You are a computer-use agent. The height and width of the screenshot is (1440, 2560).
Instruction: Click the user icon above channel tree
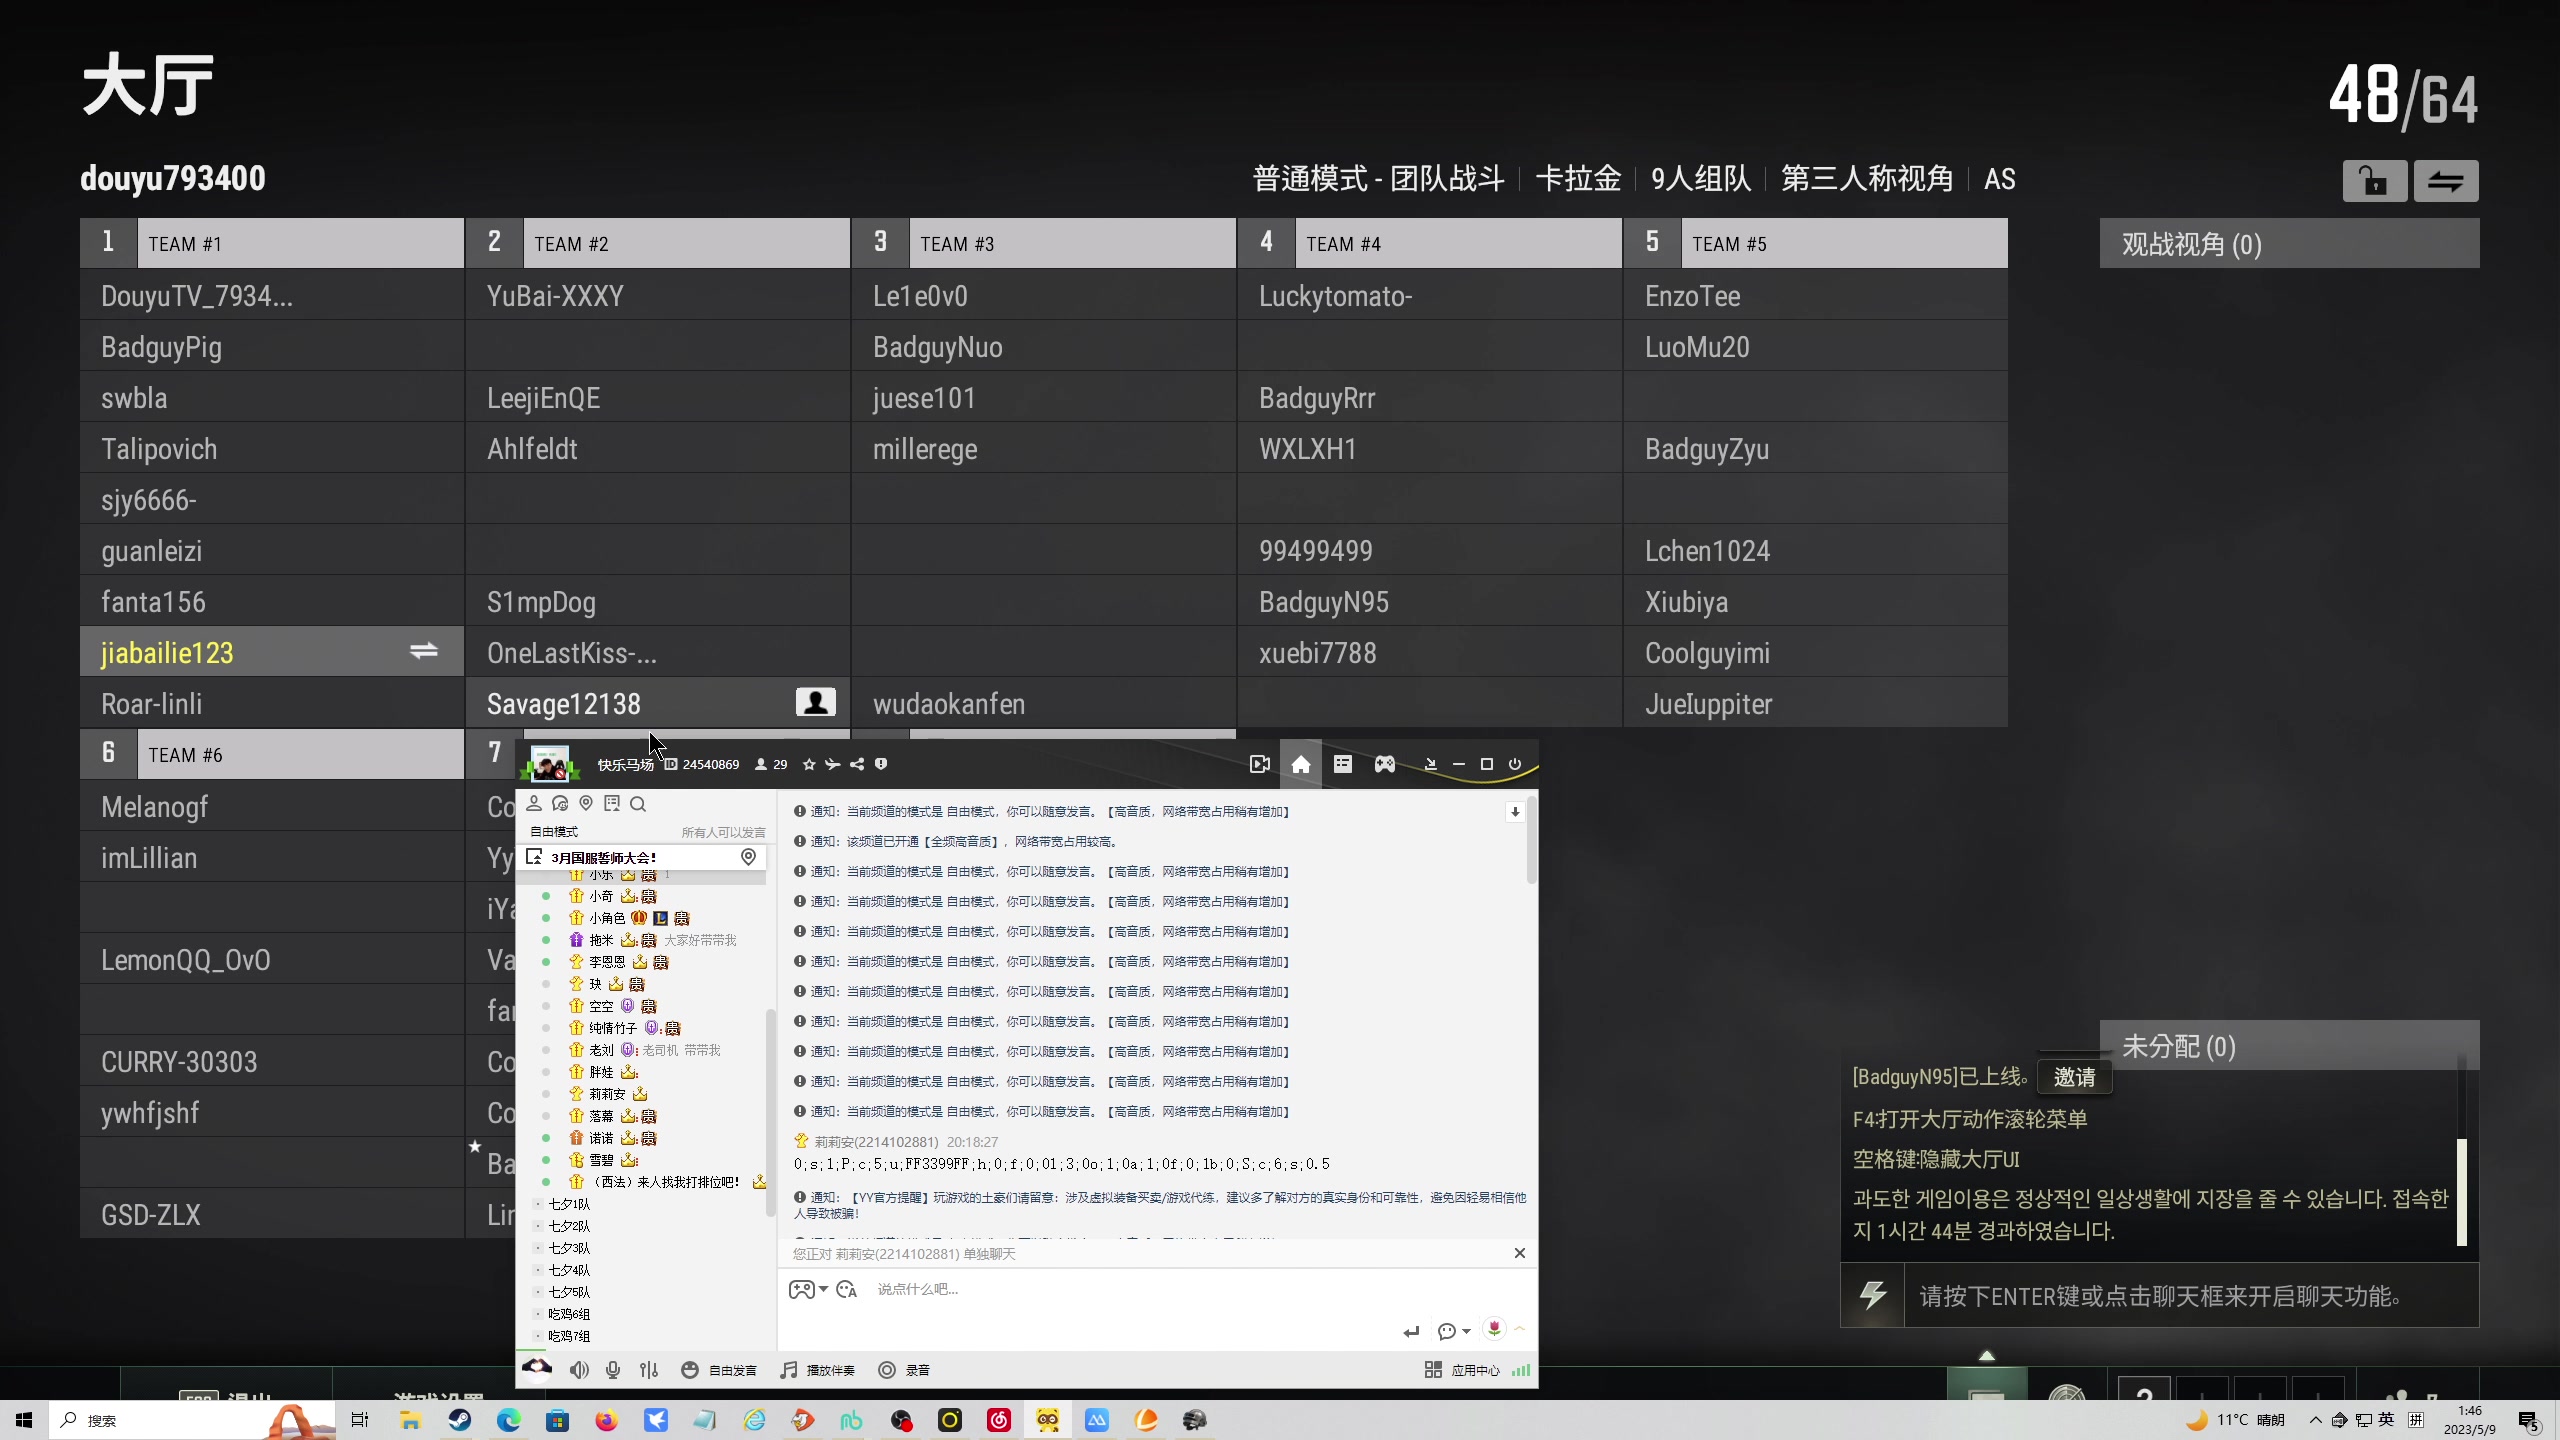(534, 803)
